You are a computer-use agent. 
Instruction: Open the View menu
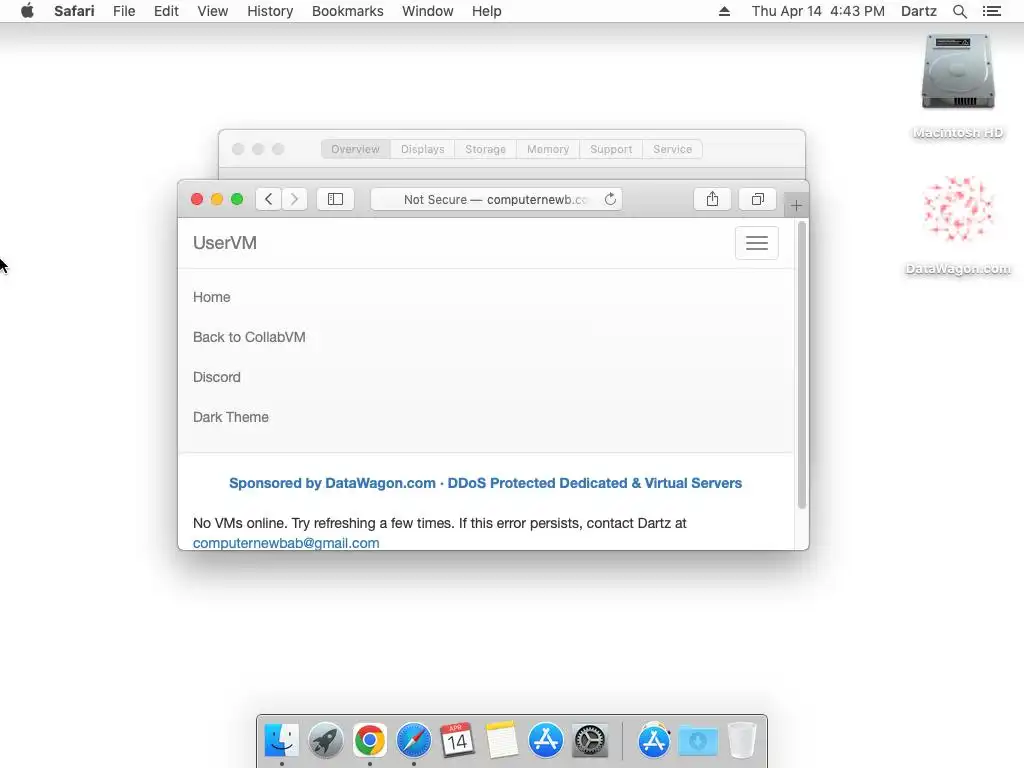click(x=213, y=11)
